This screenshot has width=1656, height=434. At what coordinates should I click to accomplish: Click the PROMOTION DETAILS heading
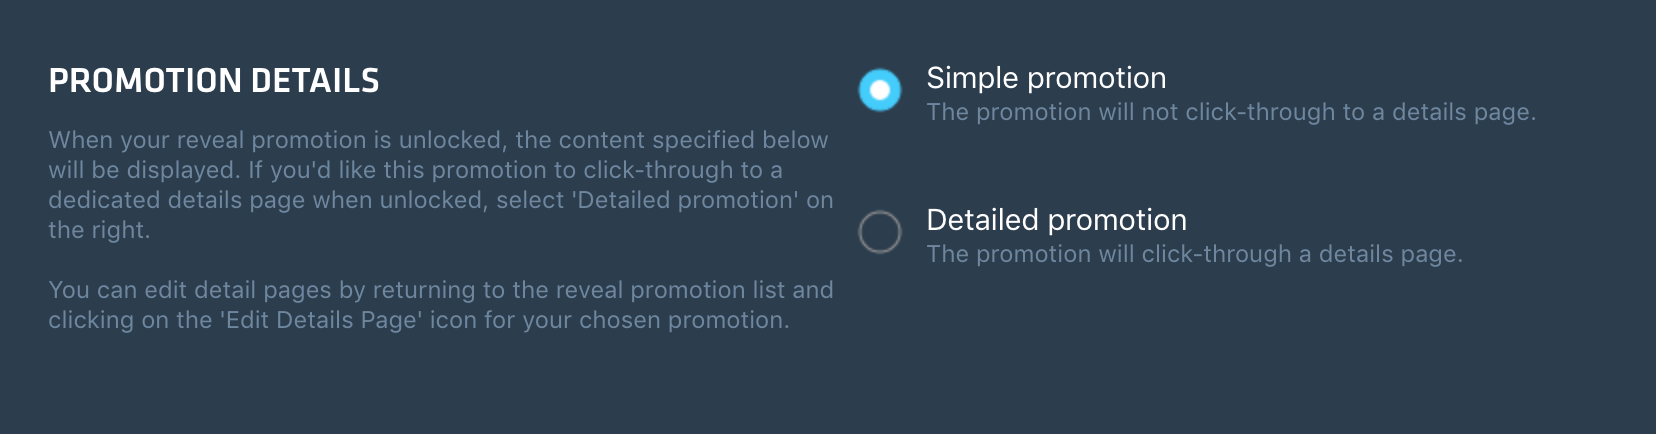coord(214,81)
